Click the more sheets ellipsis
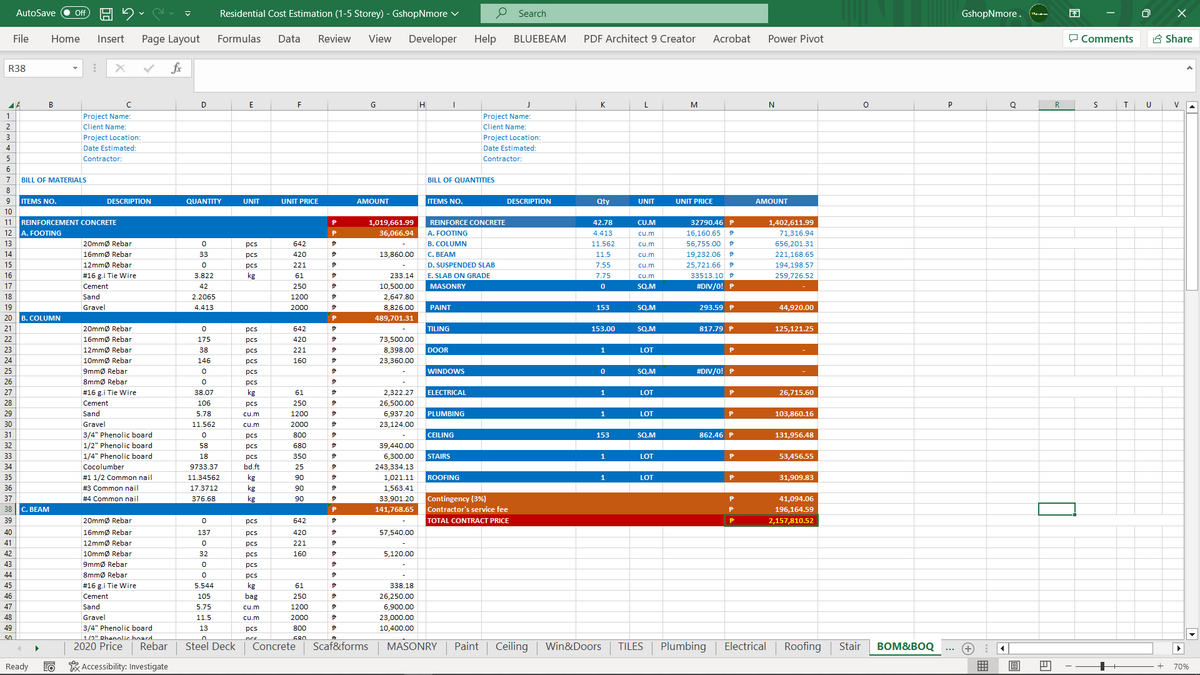This screenshot has width=1200, height=675. click(950, 647)
